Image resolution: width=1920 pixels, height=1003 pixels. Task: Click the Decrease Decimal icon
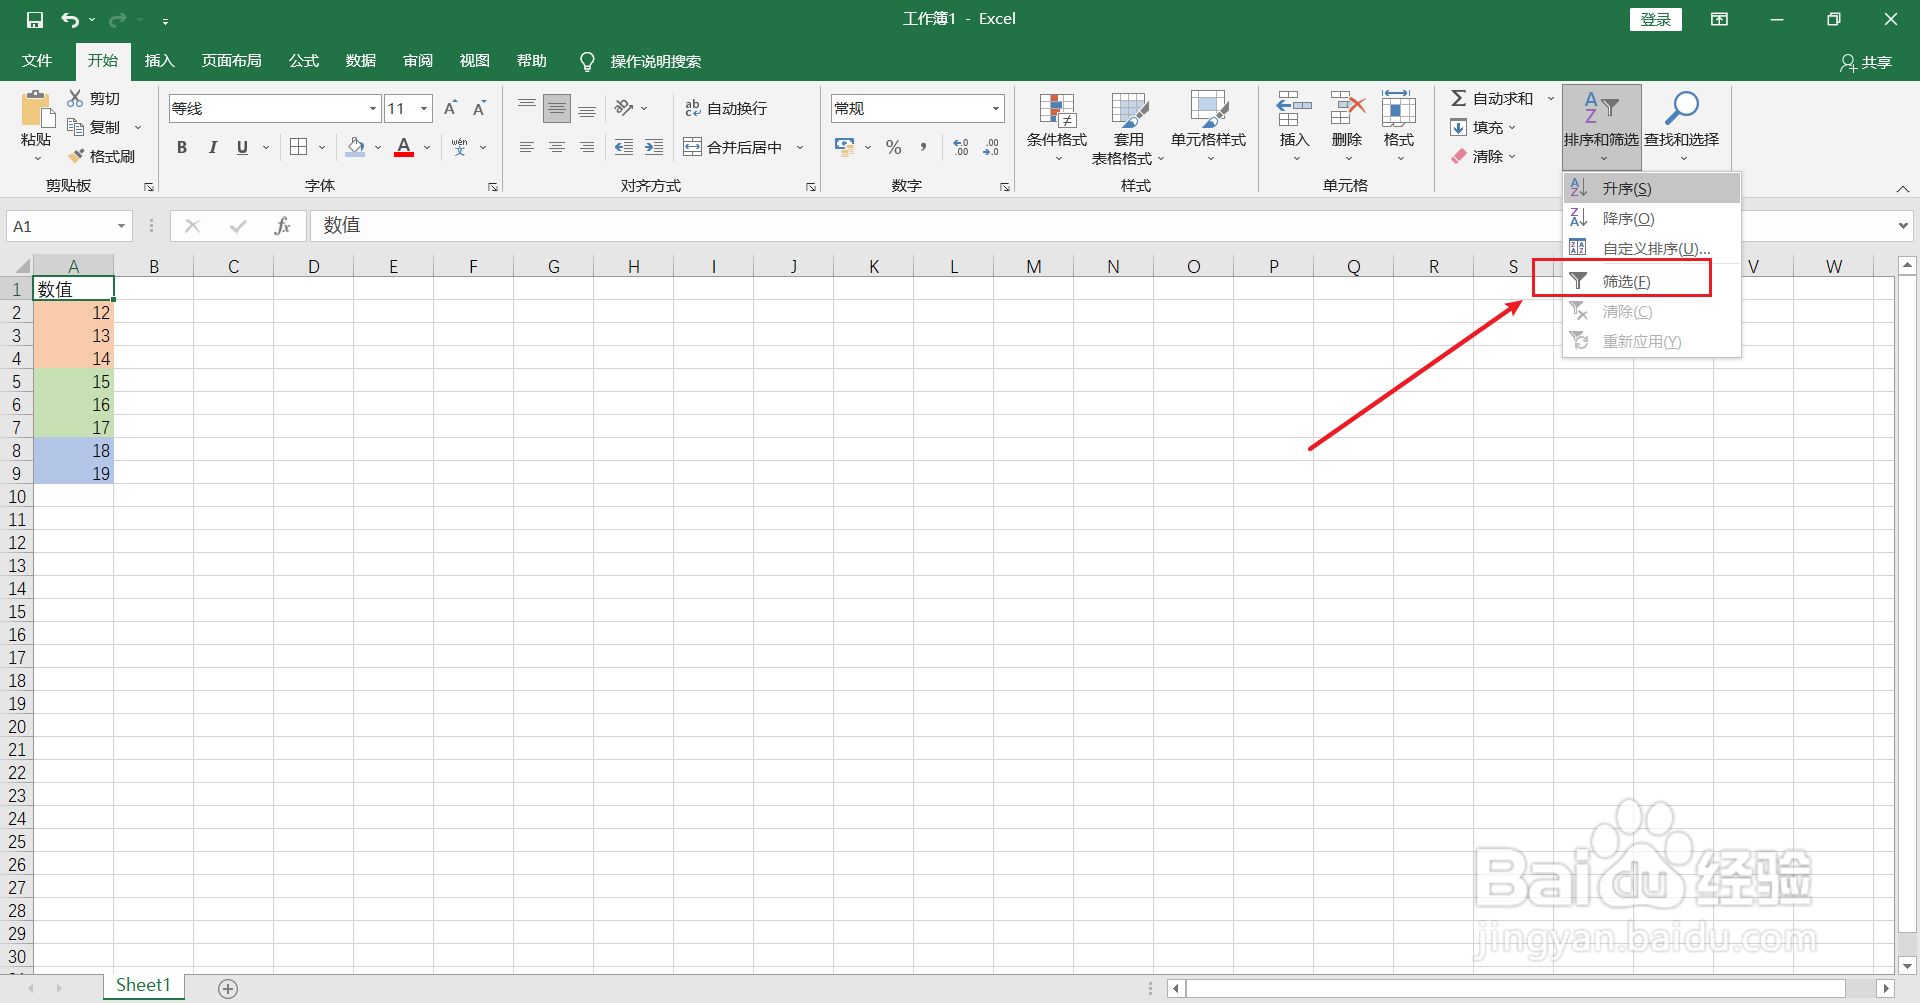[x=991, y=147]
